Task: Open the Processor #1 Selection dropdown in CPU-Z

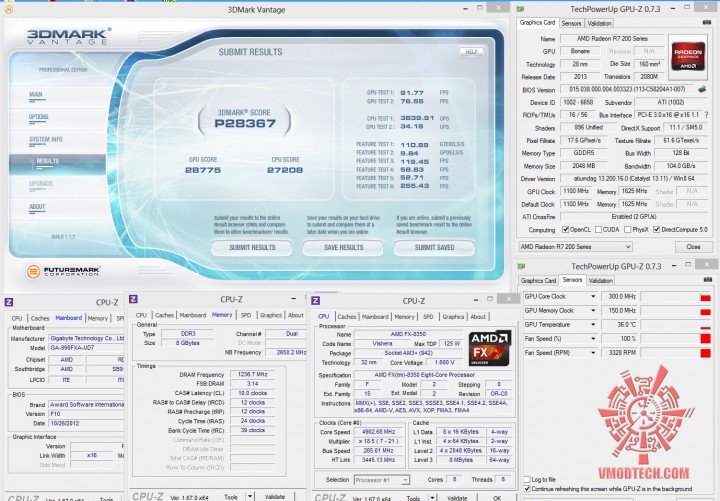Action: click(x=382, y=480)
